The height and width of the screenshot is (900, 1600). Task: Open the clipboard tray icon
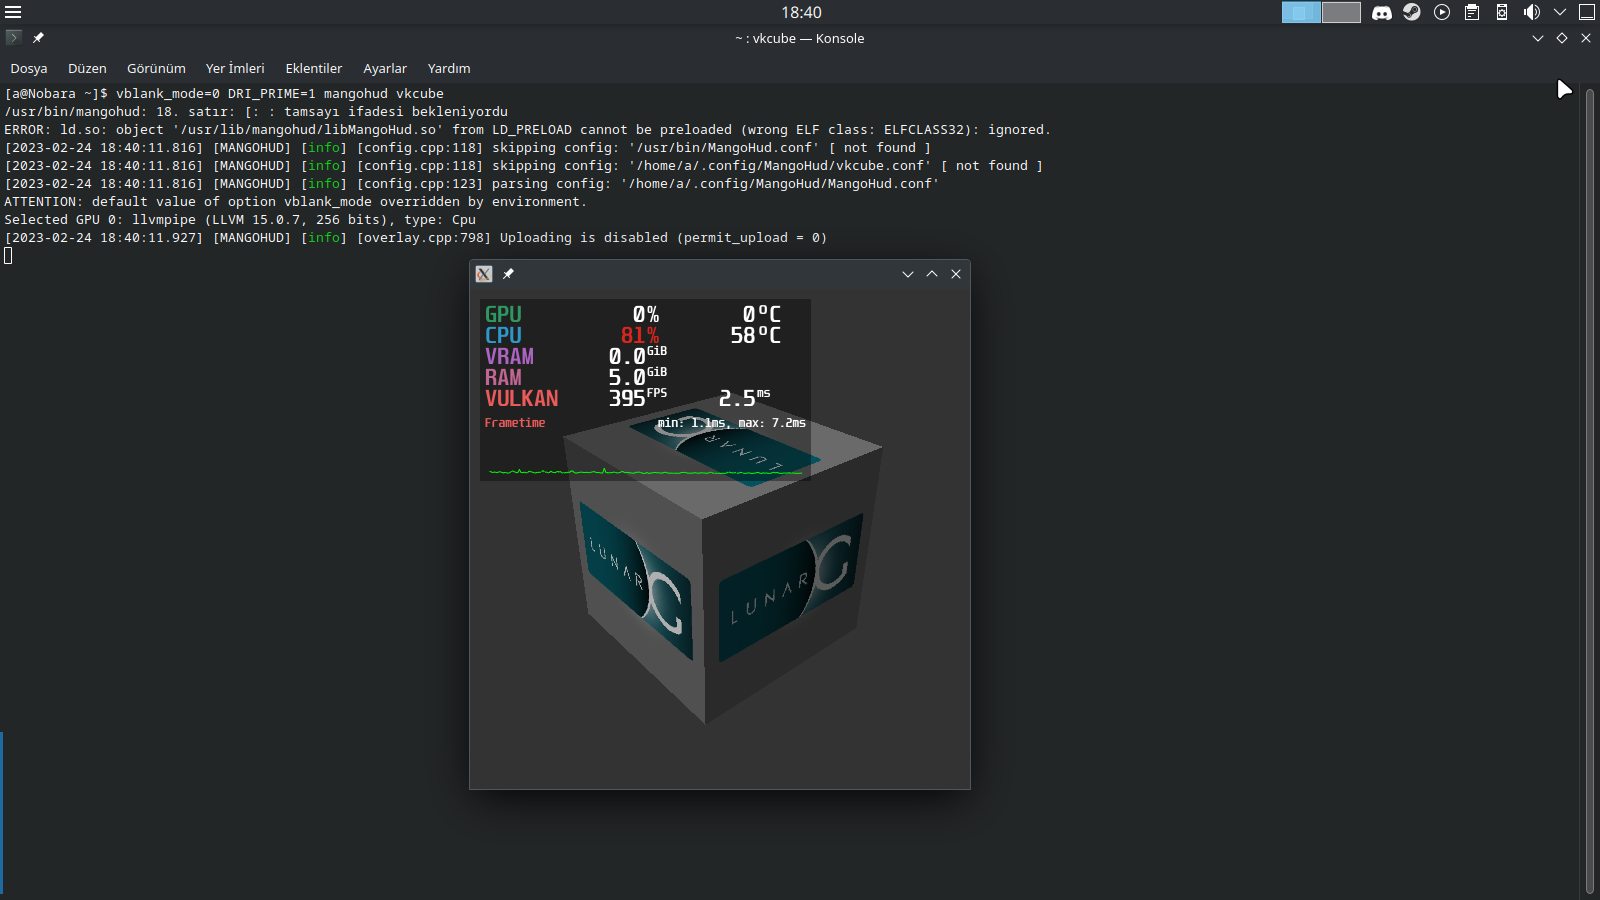(1472, 12)
